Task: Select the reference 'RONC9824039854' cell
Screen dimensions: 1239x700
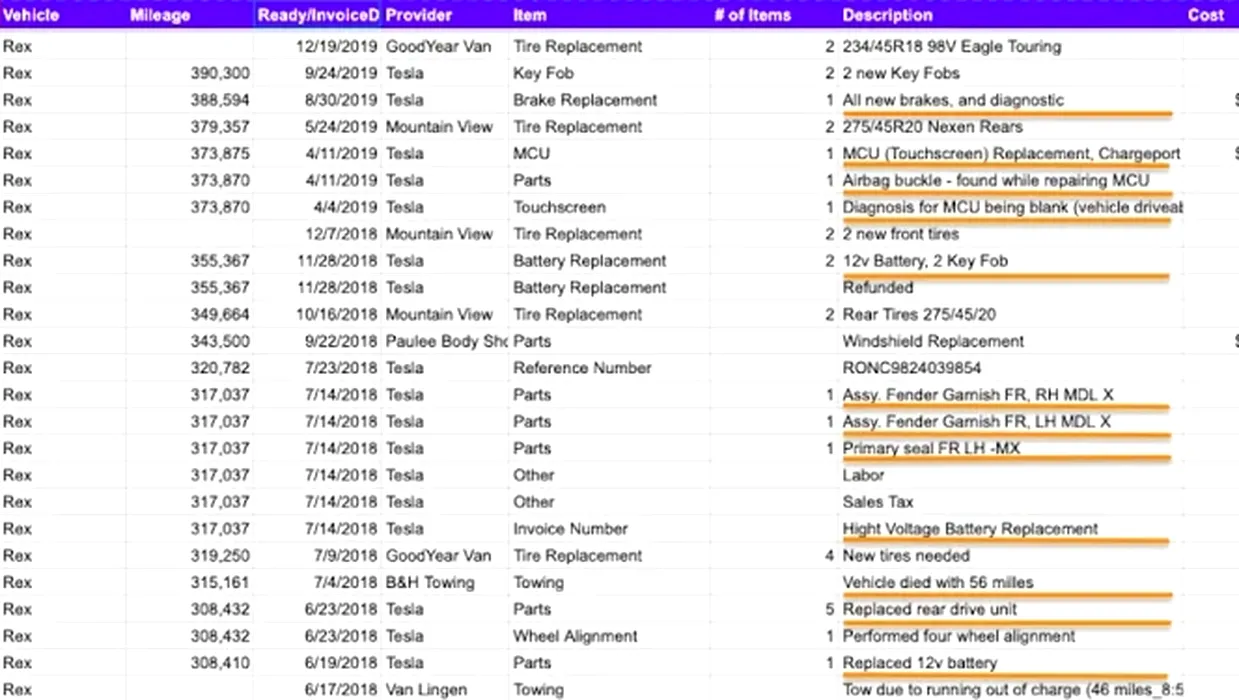Action: click(x=912, y=368)
